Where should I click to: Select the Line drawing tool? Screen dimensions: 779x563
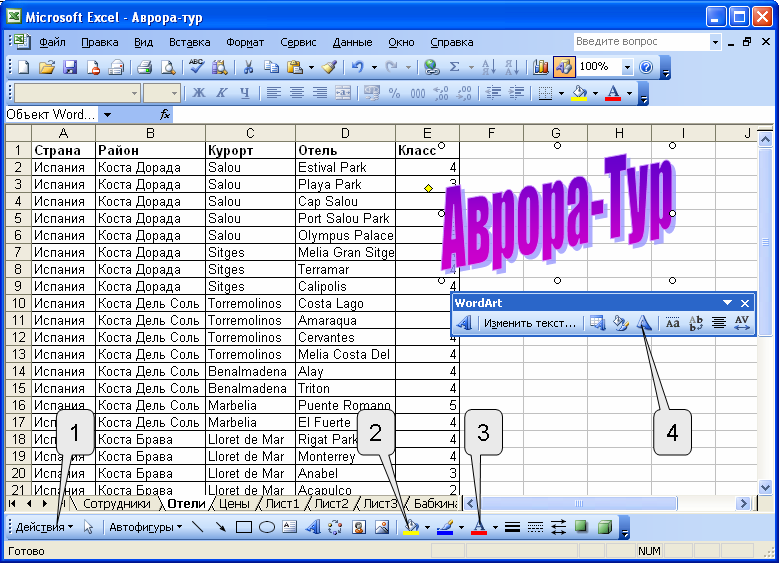click(197, 527)
